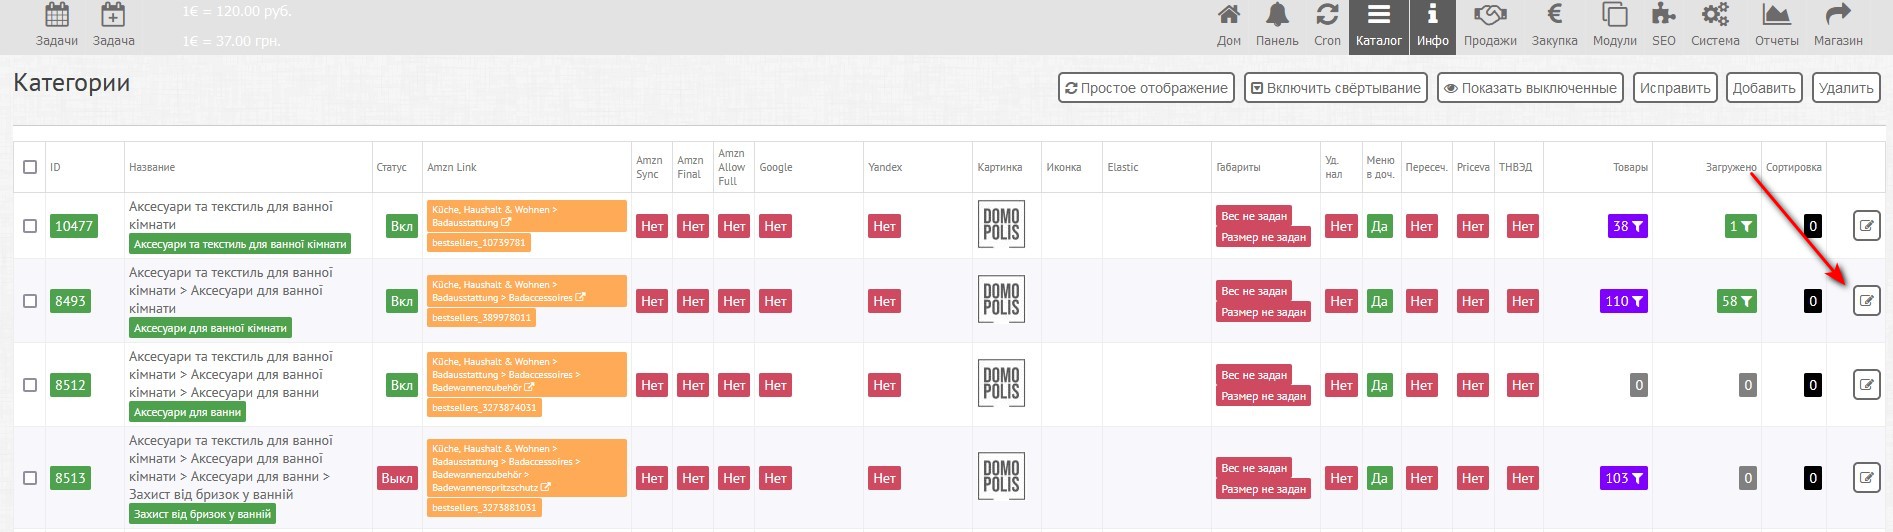This screenshot has width=1893, height=532.
Task: Click the Domopolis thumbnail in row 8513
Action: [1000, 477]
